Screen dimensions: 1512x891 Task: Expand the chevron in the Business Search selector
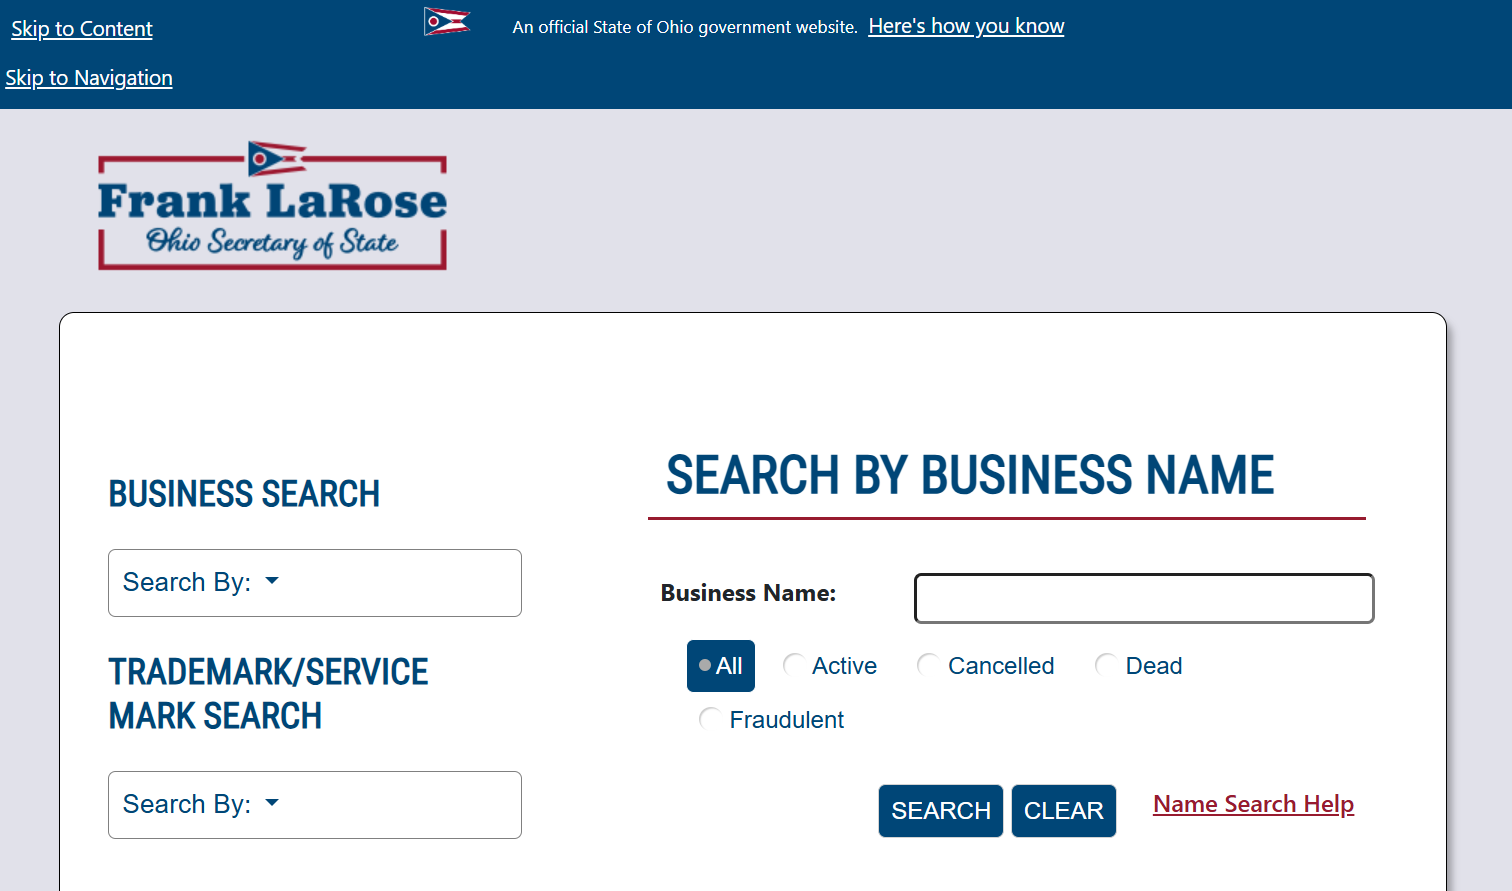[x=271, y=580]
